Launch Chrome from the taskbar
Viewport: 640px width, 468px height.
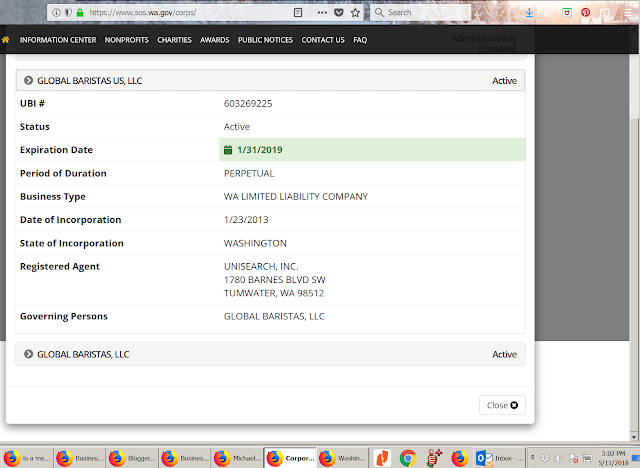point(408,458)
